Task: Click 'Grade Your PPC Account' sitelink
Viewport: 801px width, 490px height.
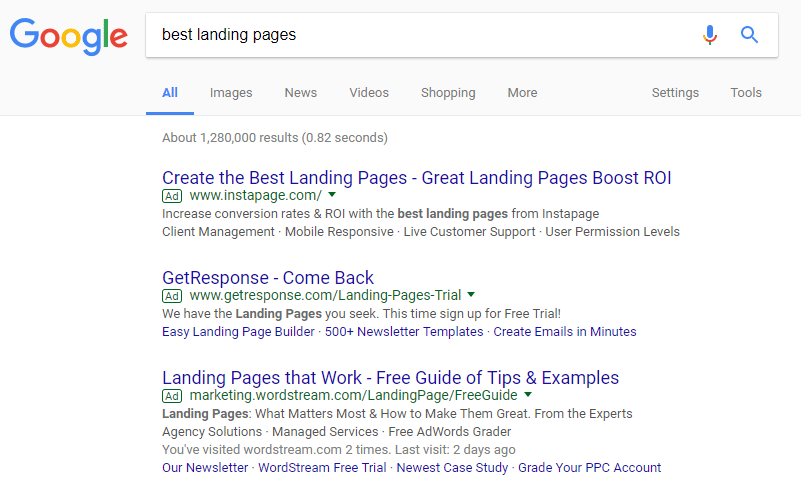Action: 590,468
